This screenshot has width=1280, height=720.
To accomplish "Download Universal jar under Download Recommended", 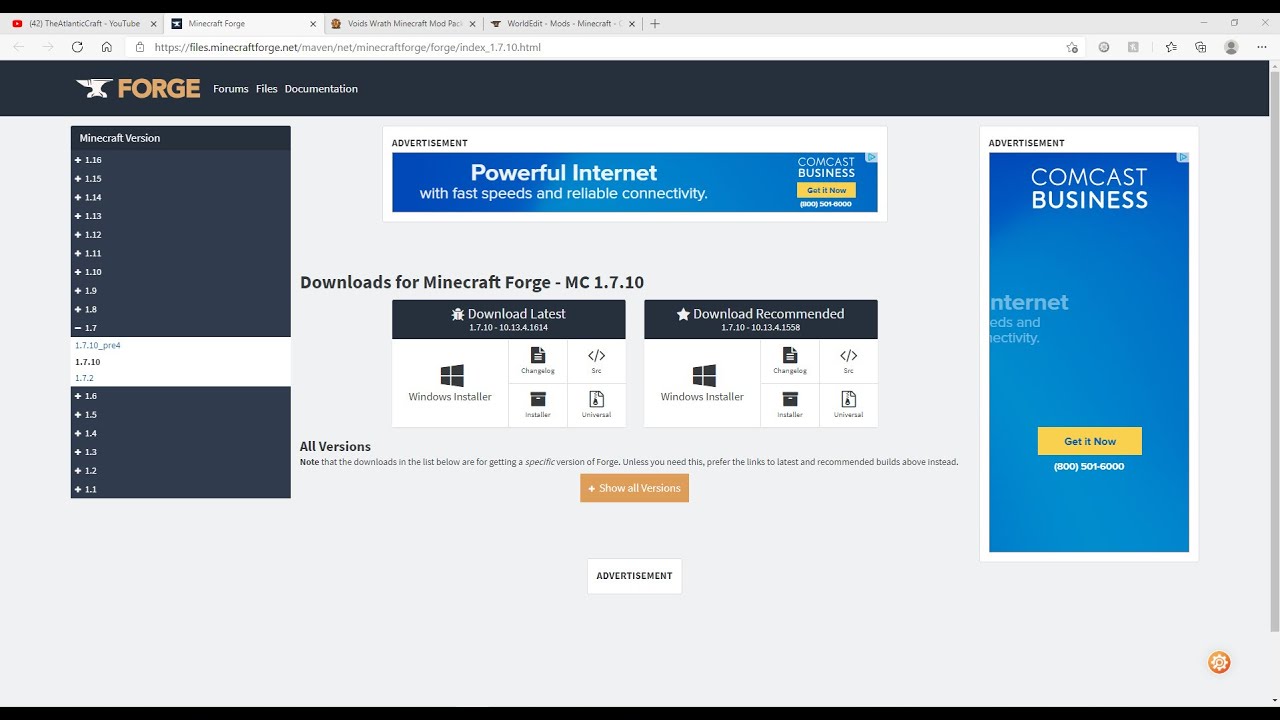I will [x=848, y=405].
